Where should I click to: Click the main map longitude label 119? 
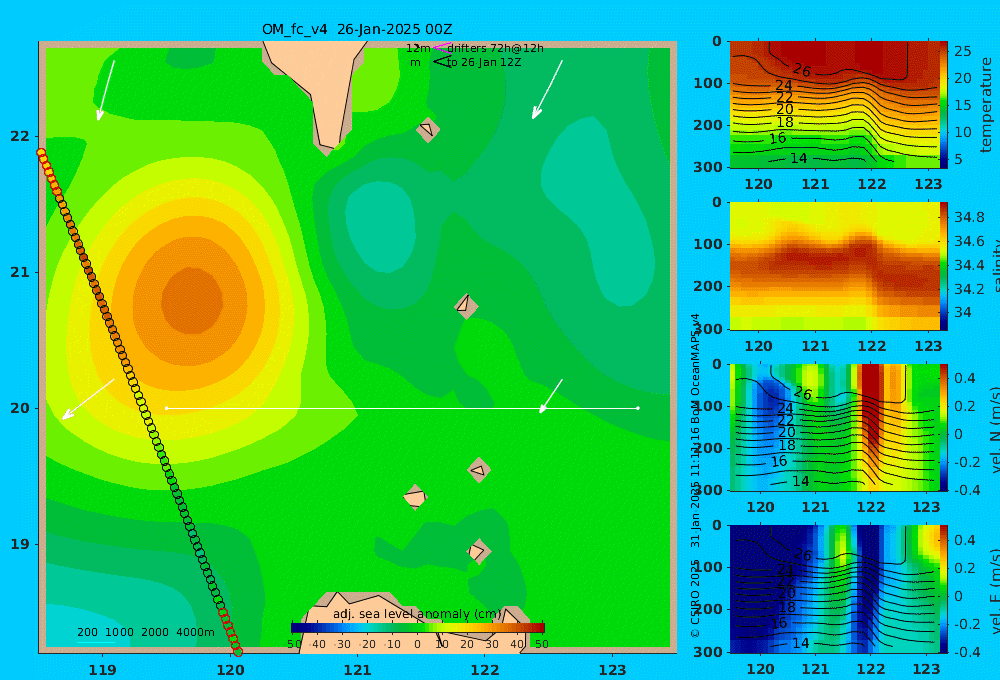click(x=103, y=670)
